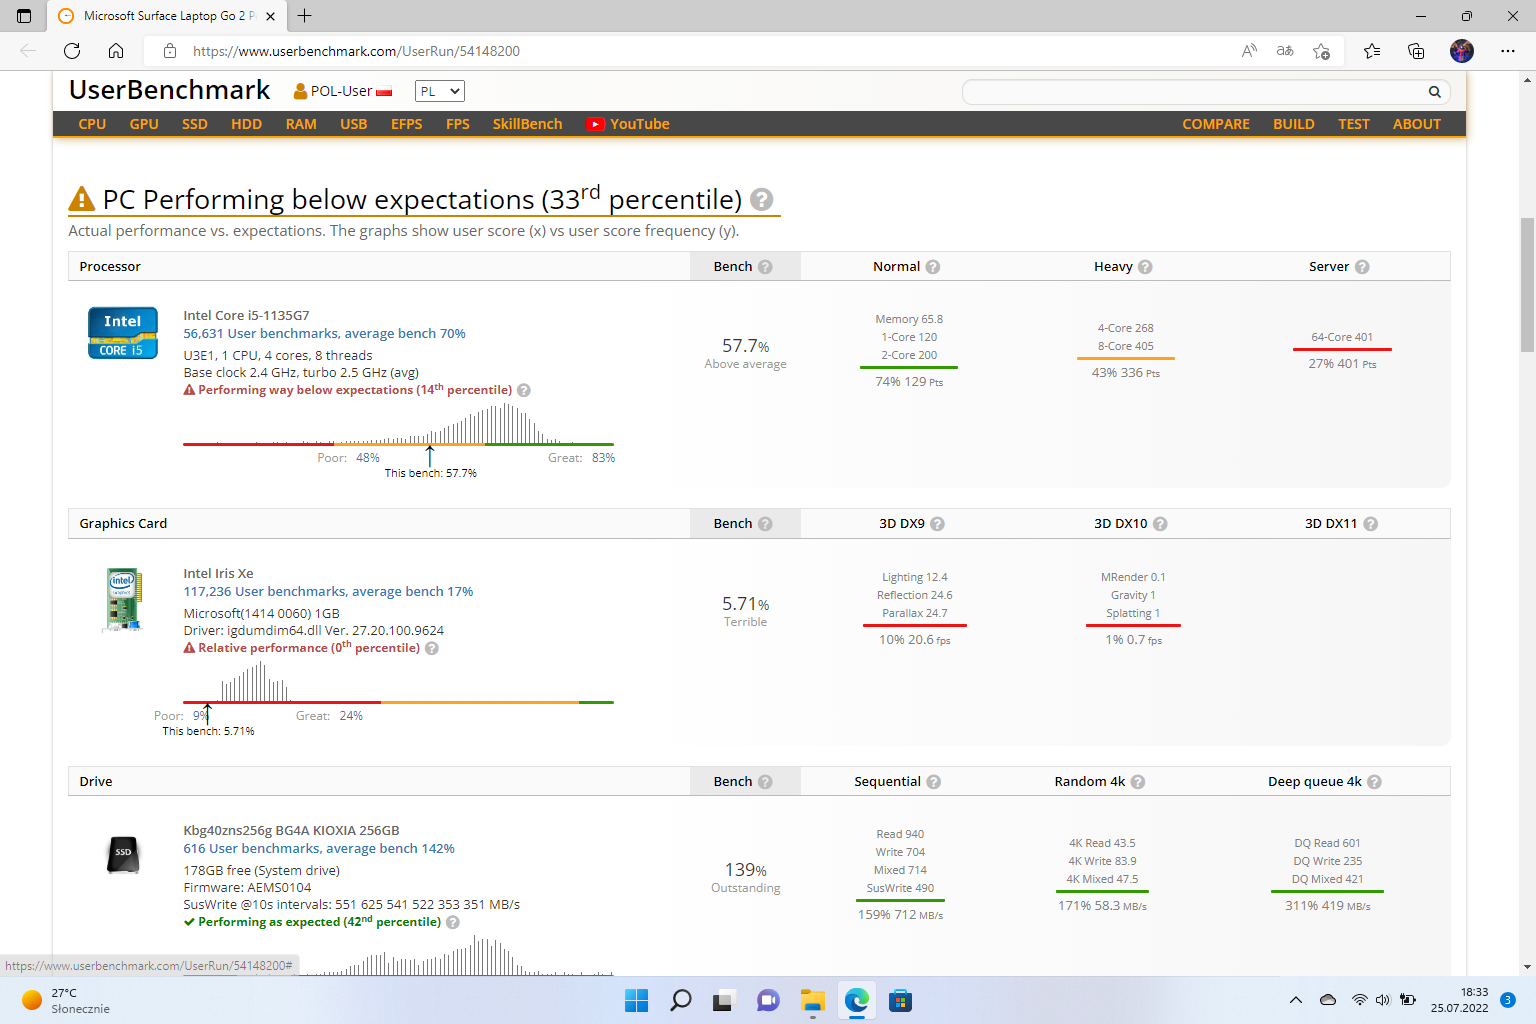The height and width of the screenshot is (1024, 1536).
Task: Click help icon next to percentile heading
Action: [x=761, y=200]
